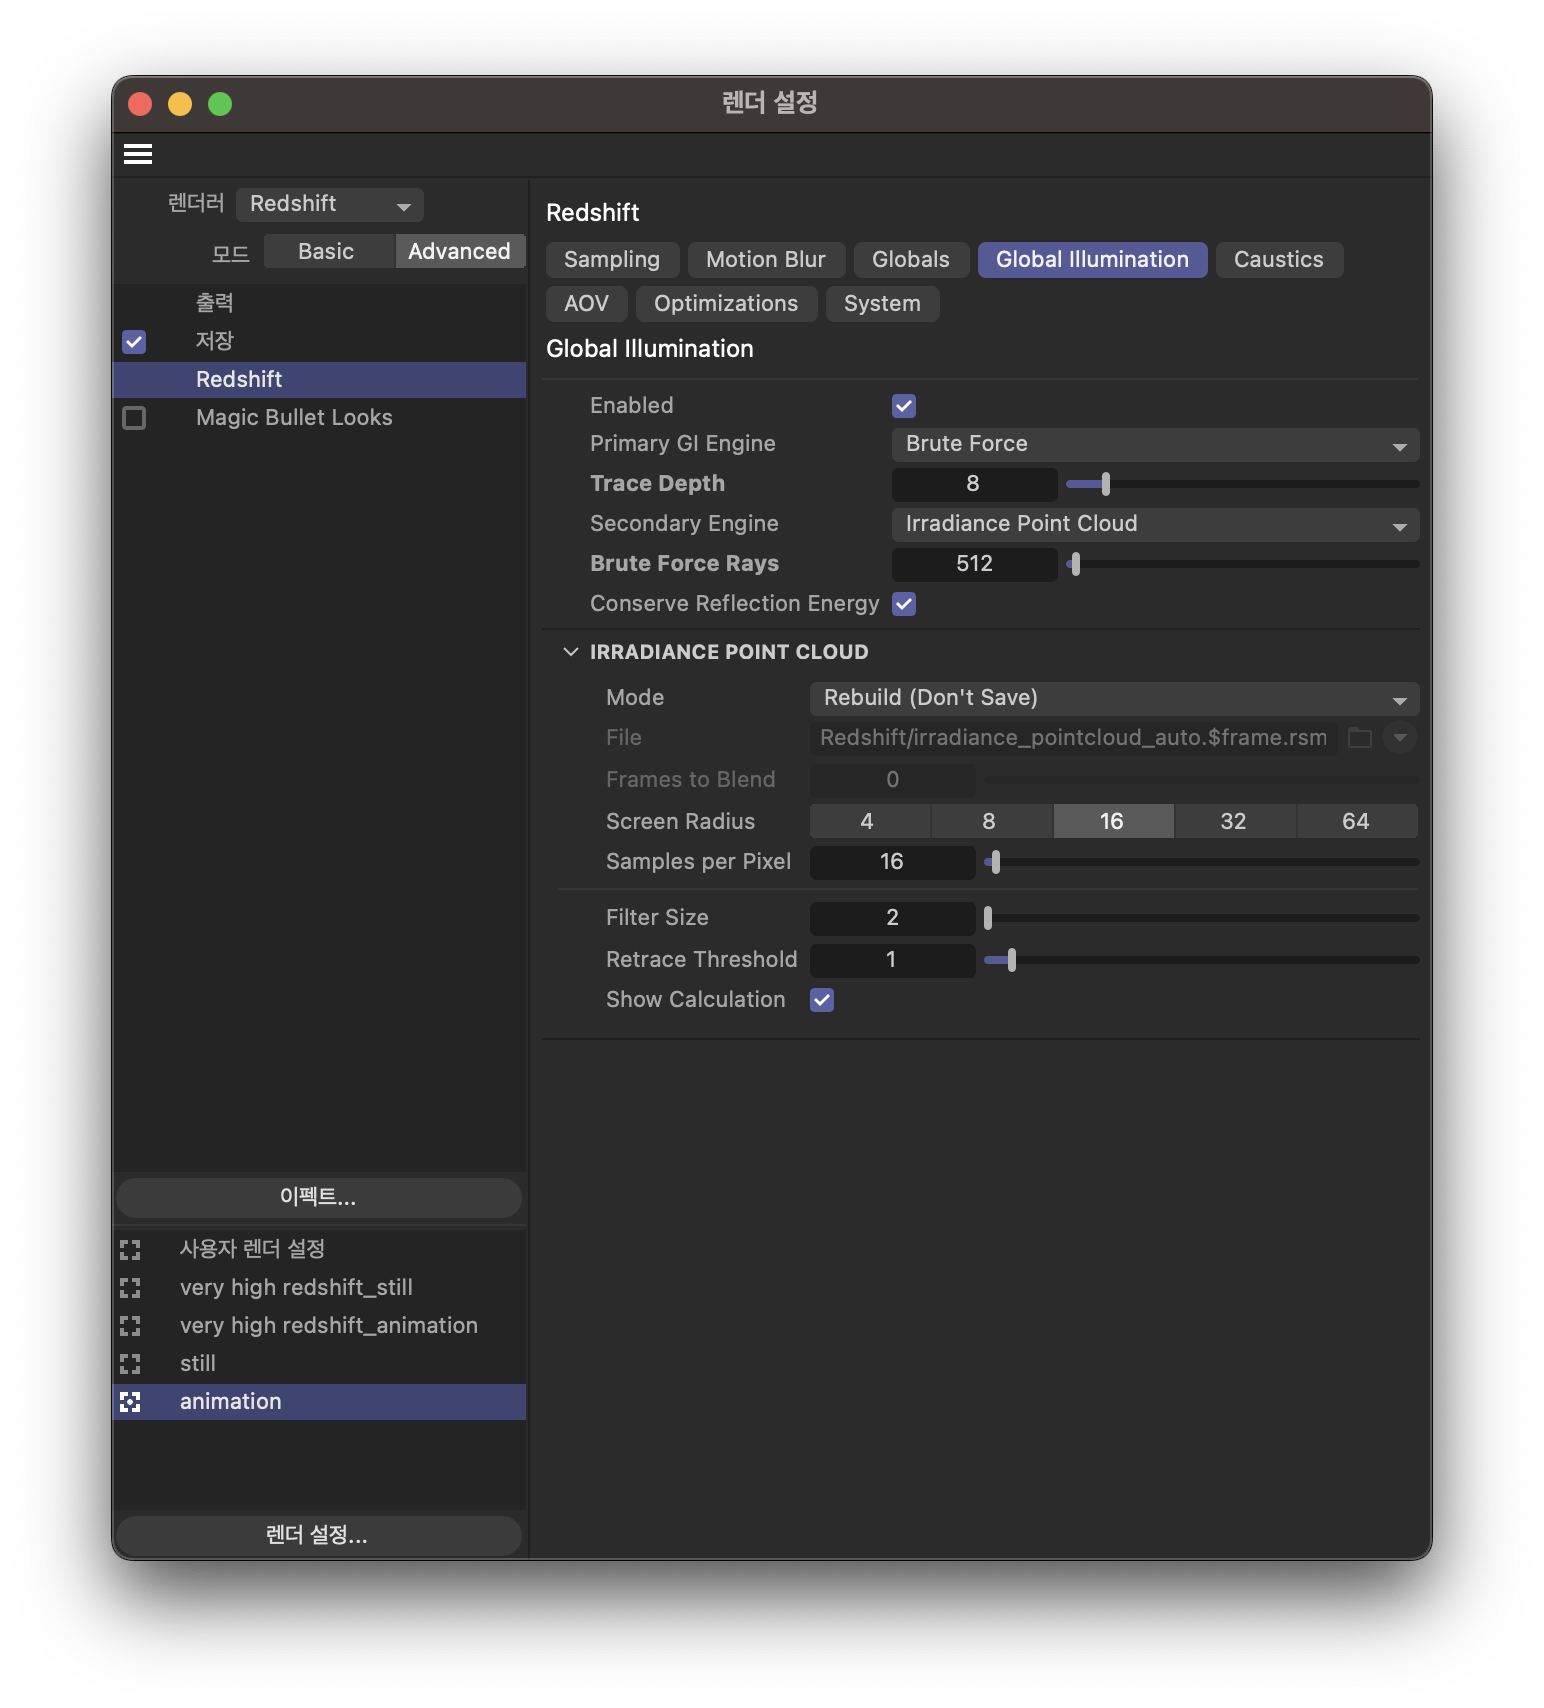Open the Secondary Engine dropdown
1544x1708 pixels.
1155,524
